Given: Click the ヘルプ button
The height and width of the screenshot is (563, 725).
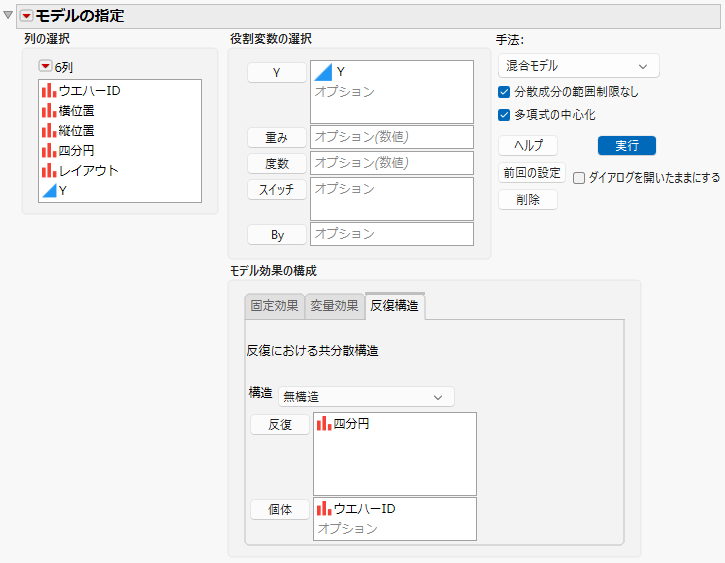Looking at the screenshot, I should tap(528, 146).
